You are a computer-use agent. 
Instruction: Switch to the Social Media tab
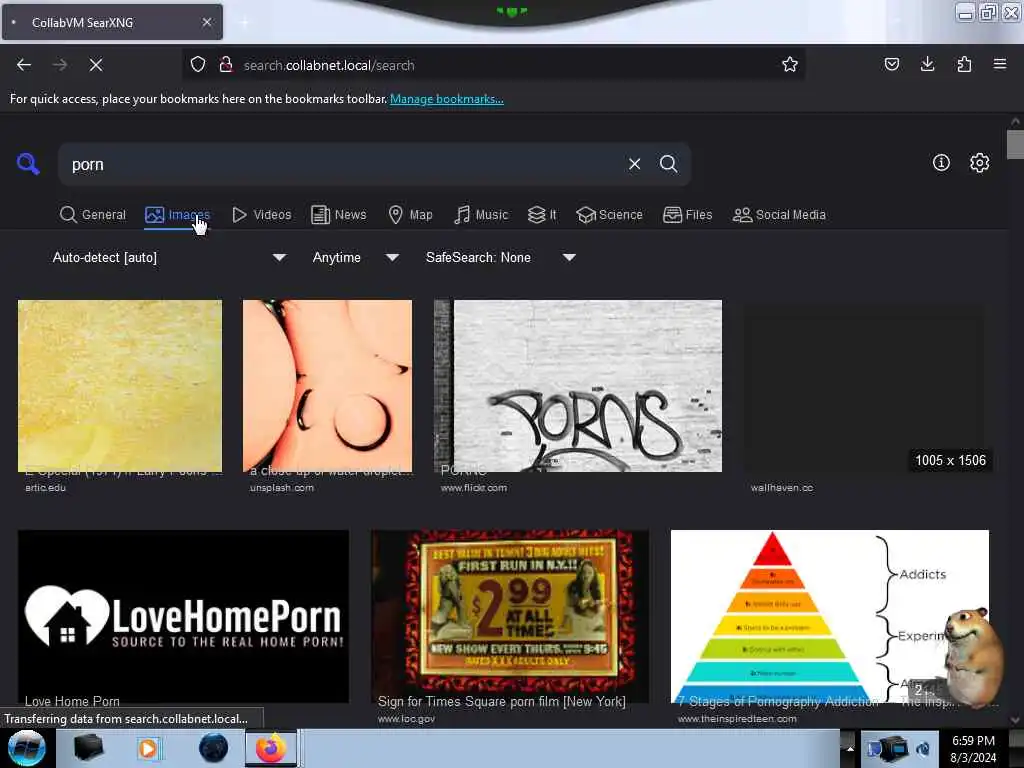(x=779, y=215)
